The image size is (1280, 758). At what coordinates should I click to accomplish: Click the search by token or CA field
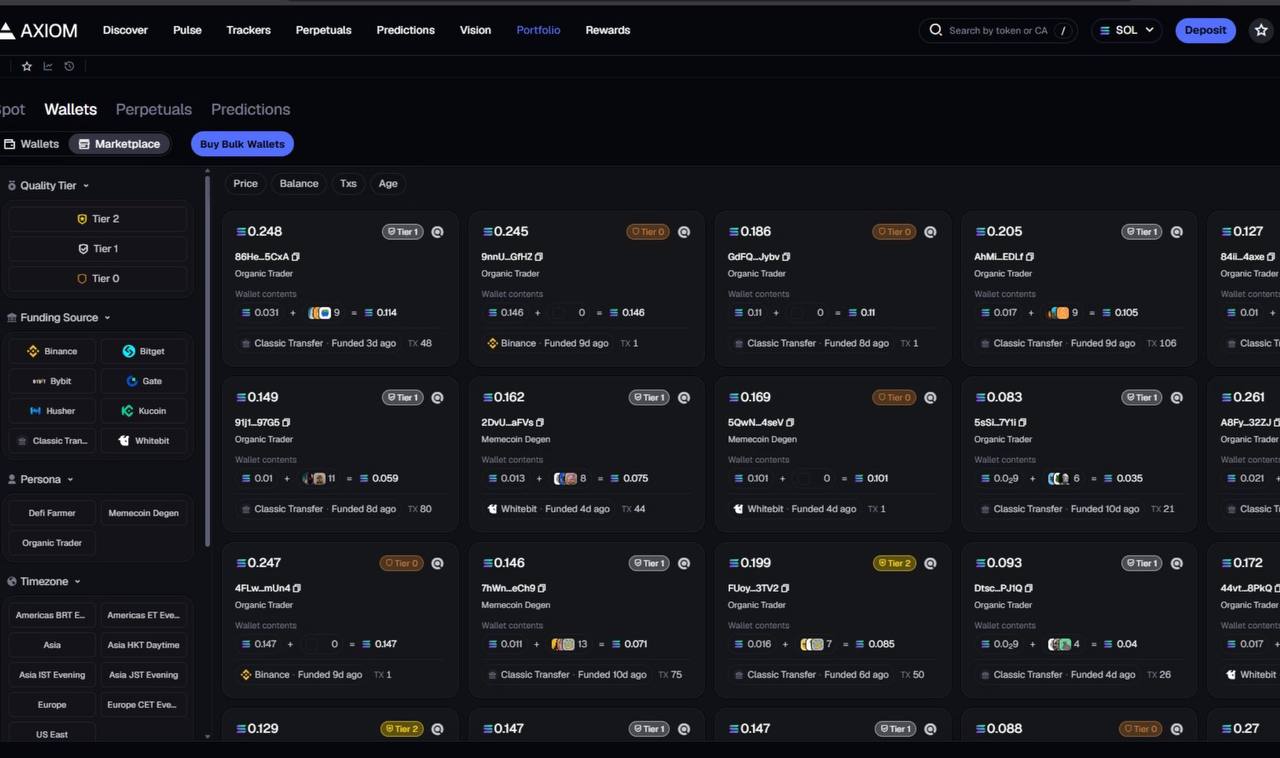pyautogui.click(x=998, y=30)
